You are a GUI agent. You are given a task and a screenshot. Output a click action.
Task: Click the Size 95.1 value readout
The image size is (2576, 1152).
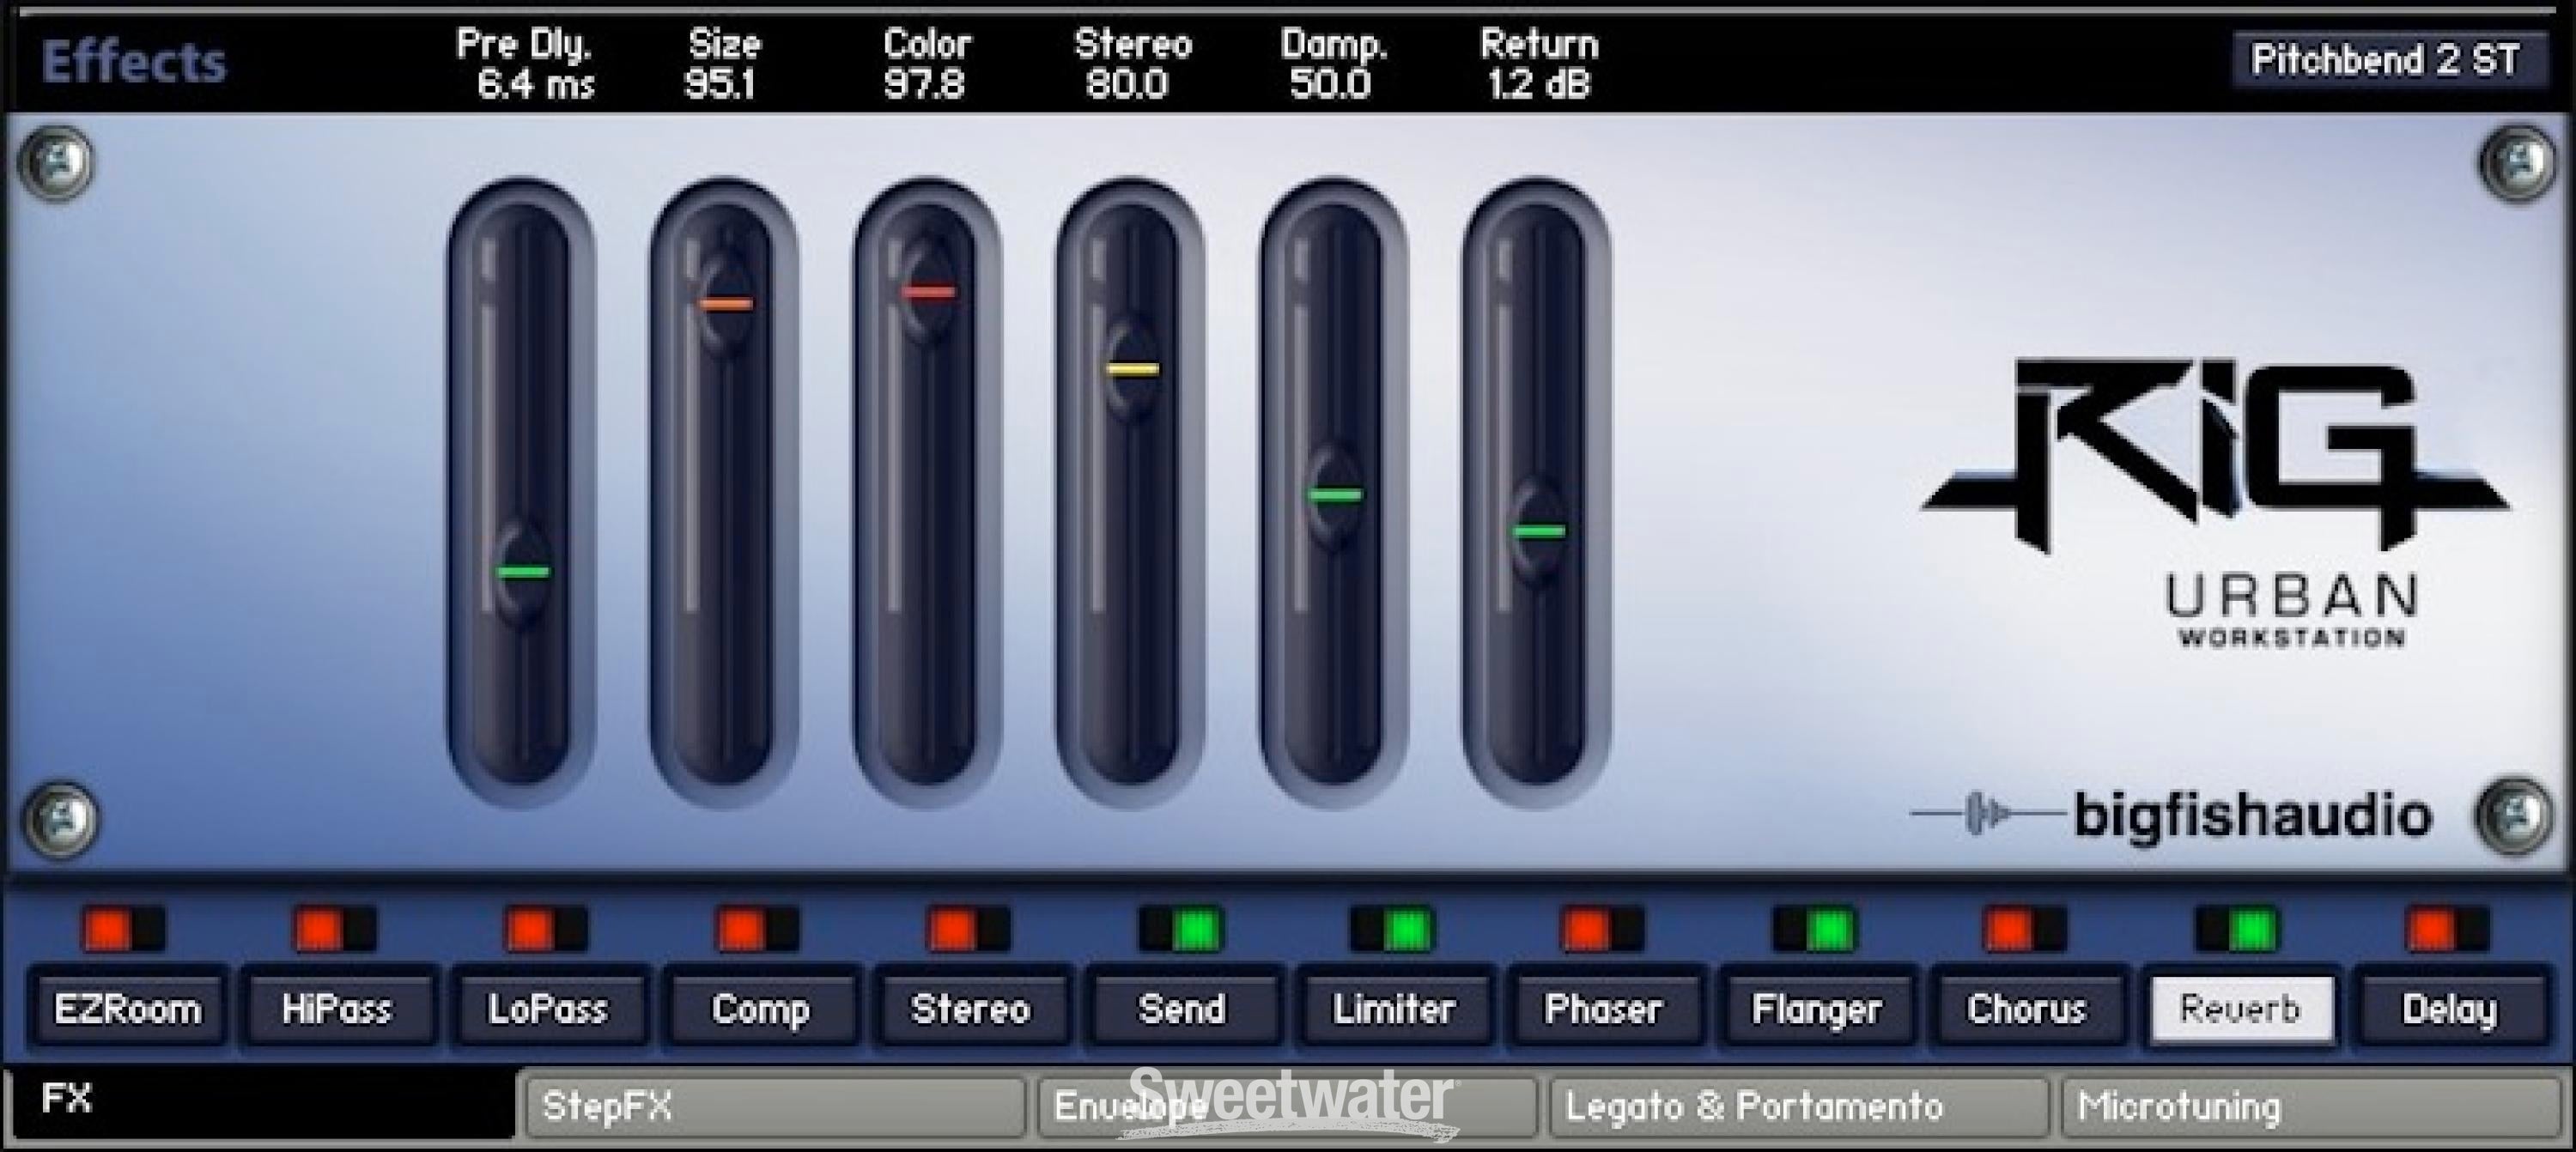tap(720, 84)
